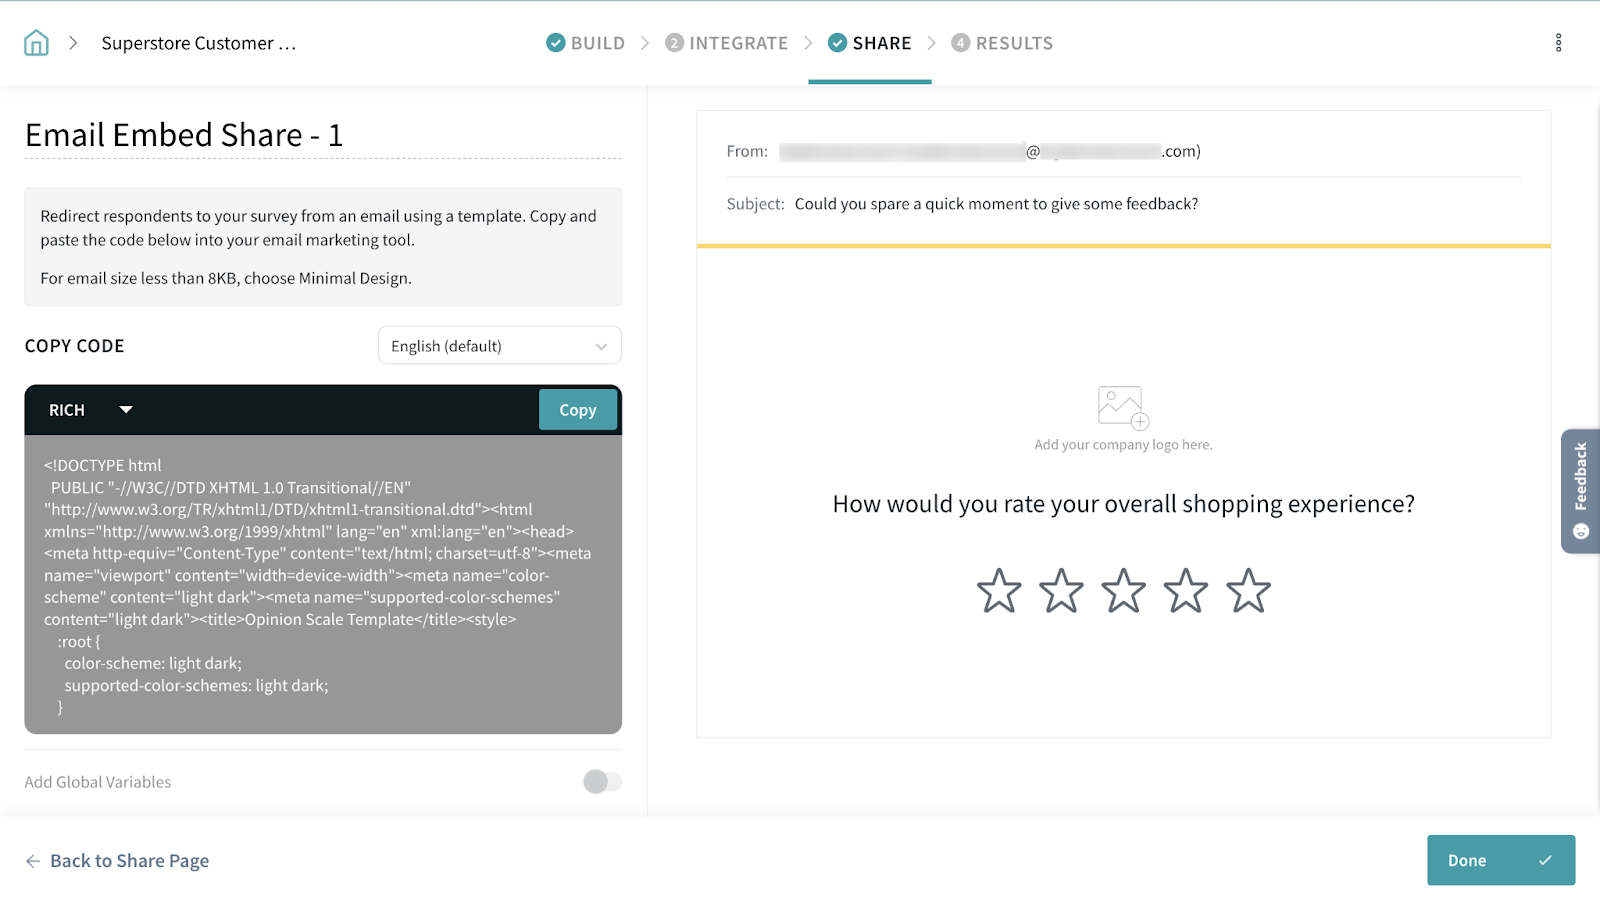Open the three-dot options menu
Viewport: 1600px width, 903px height.
(x=1558, y=43)
